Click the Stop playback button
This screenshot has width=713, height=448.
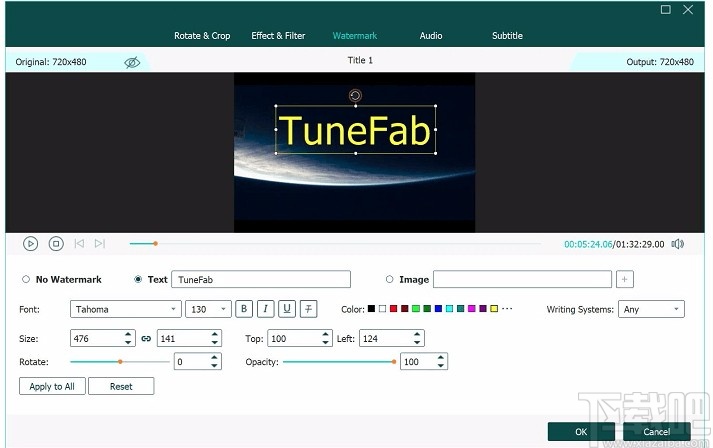coord(56,244)
